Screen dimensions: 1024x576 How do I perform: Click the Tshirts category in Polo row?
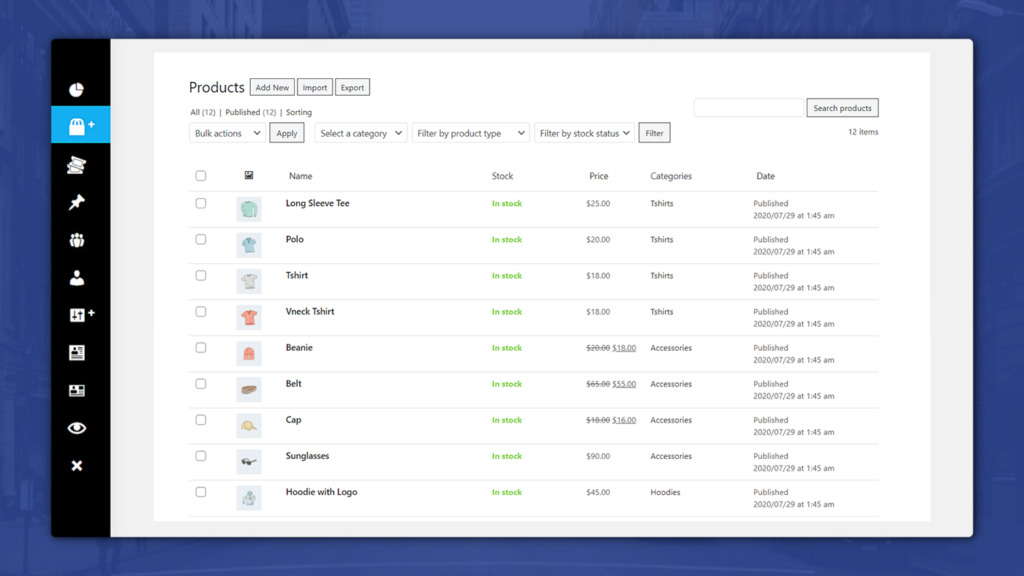[662, 240]
